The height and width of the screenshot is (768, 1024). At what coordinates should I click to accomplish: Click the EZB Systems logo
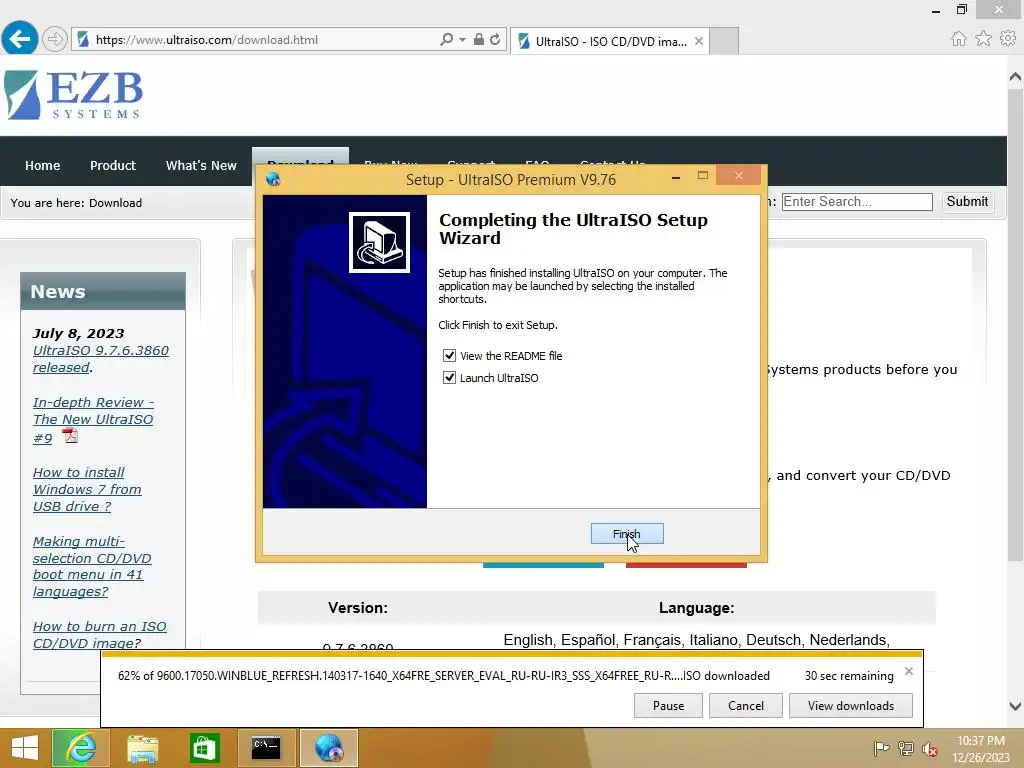click(x=73, y=95)
